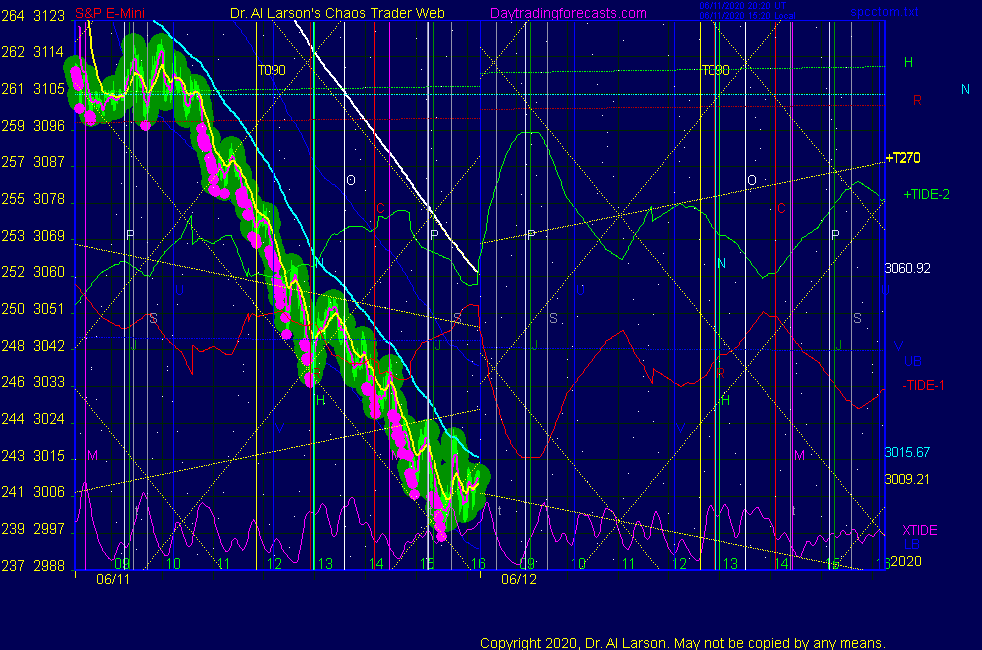Screen dimensions: 982x650
Task: Click the 250 axis value
Action: click(x=13, y=309)
